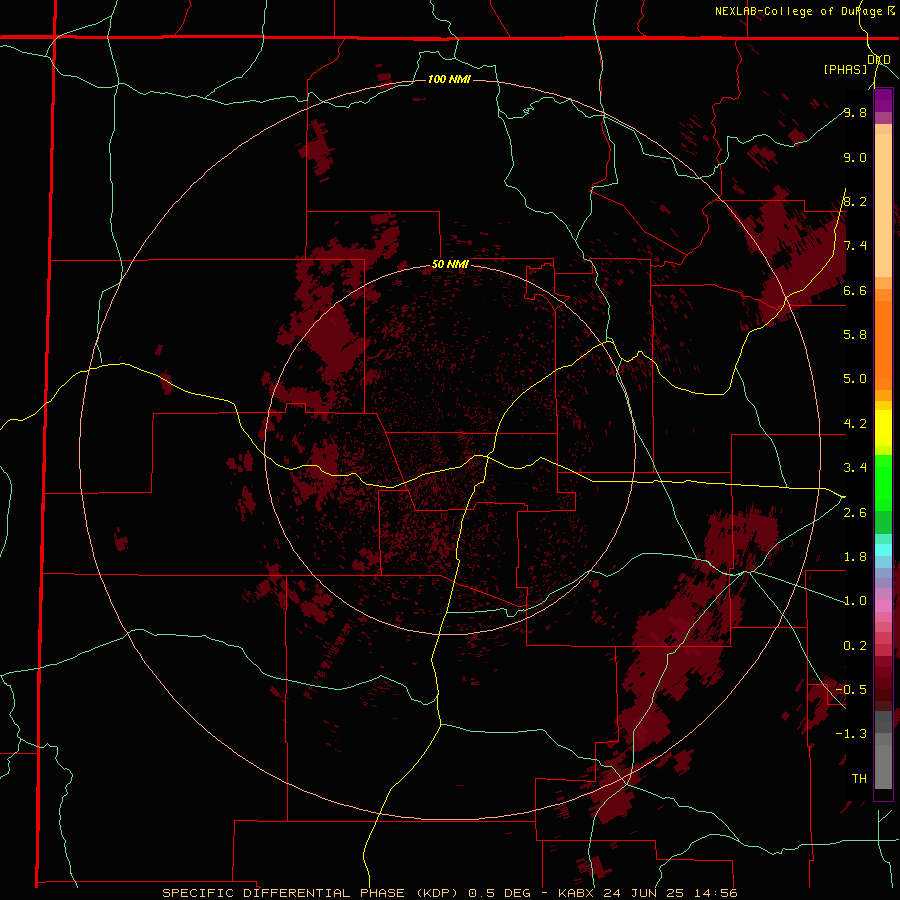Click the 50 NMI range ring label
Screen dimensions: 900x900
point(450,265)
